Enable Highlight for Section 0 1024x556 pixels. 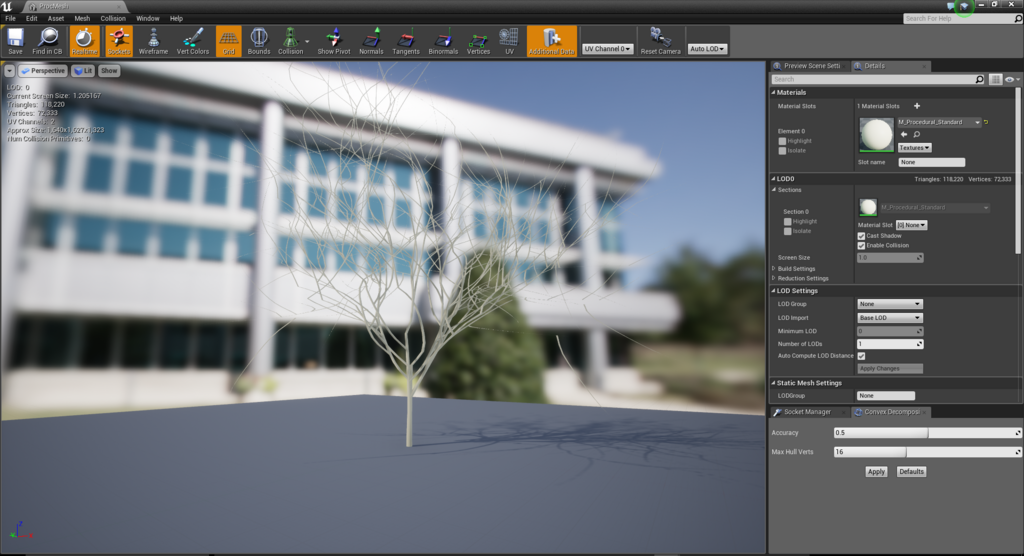(788, 221)
